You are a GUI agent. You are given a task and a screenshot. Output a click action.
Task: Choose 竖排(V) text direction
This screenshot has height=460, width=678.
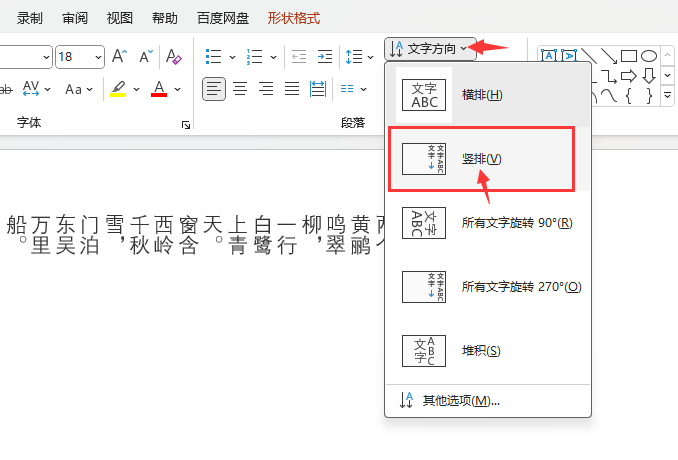tap(488, 159)
